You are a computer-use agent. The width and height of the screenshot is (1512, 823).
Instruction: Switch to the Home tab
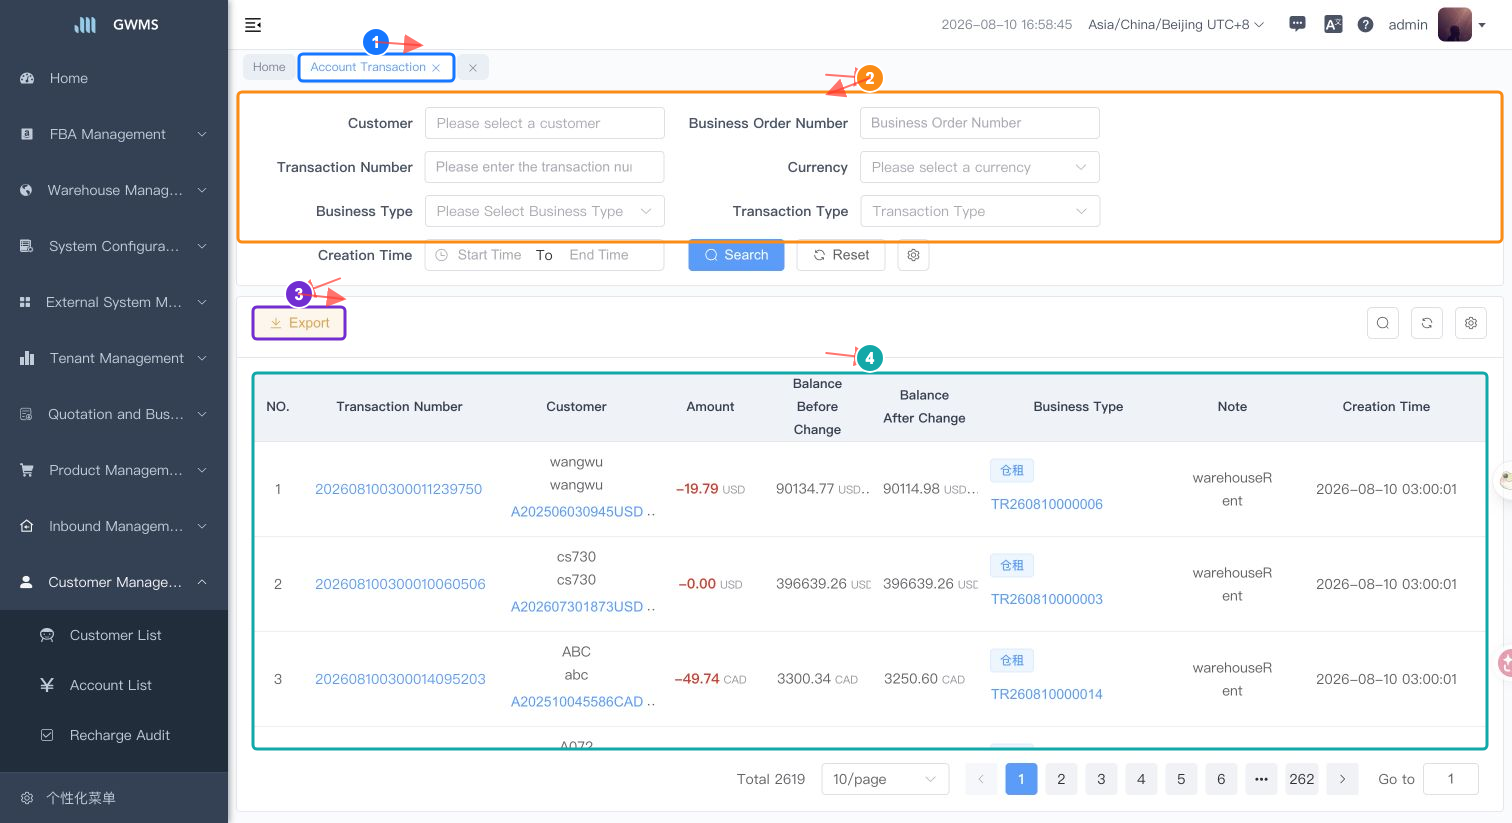pos(269,67)
